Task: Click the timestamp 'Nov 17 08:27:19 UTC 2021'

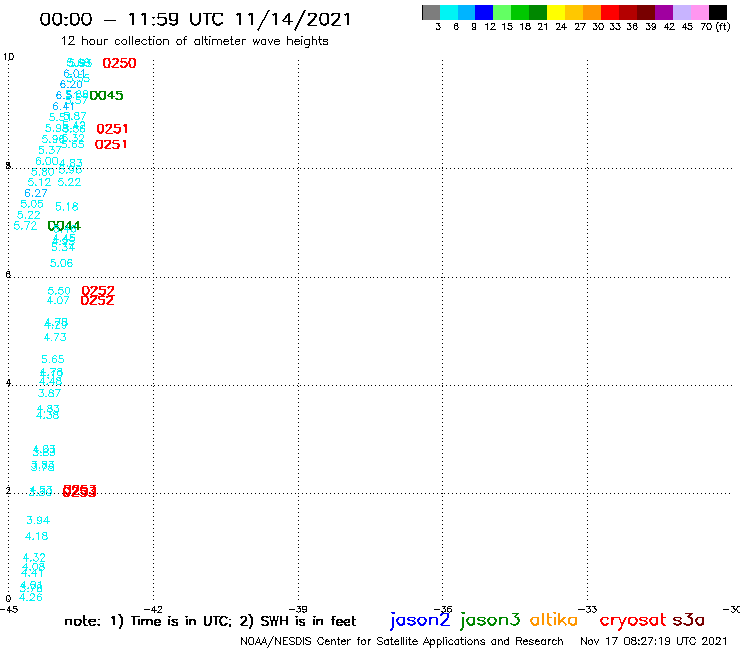Action: (654, 641)
